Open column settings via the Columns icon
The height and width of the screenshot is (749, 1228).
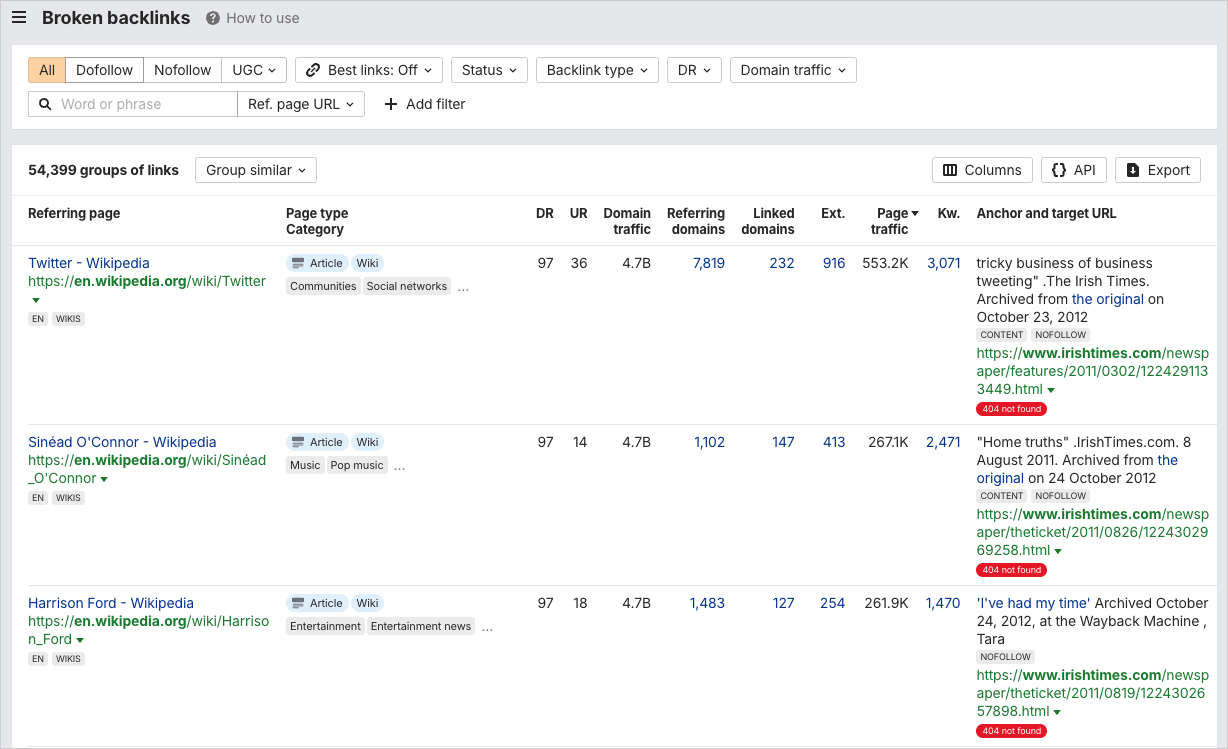950,170
